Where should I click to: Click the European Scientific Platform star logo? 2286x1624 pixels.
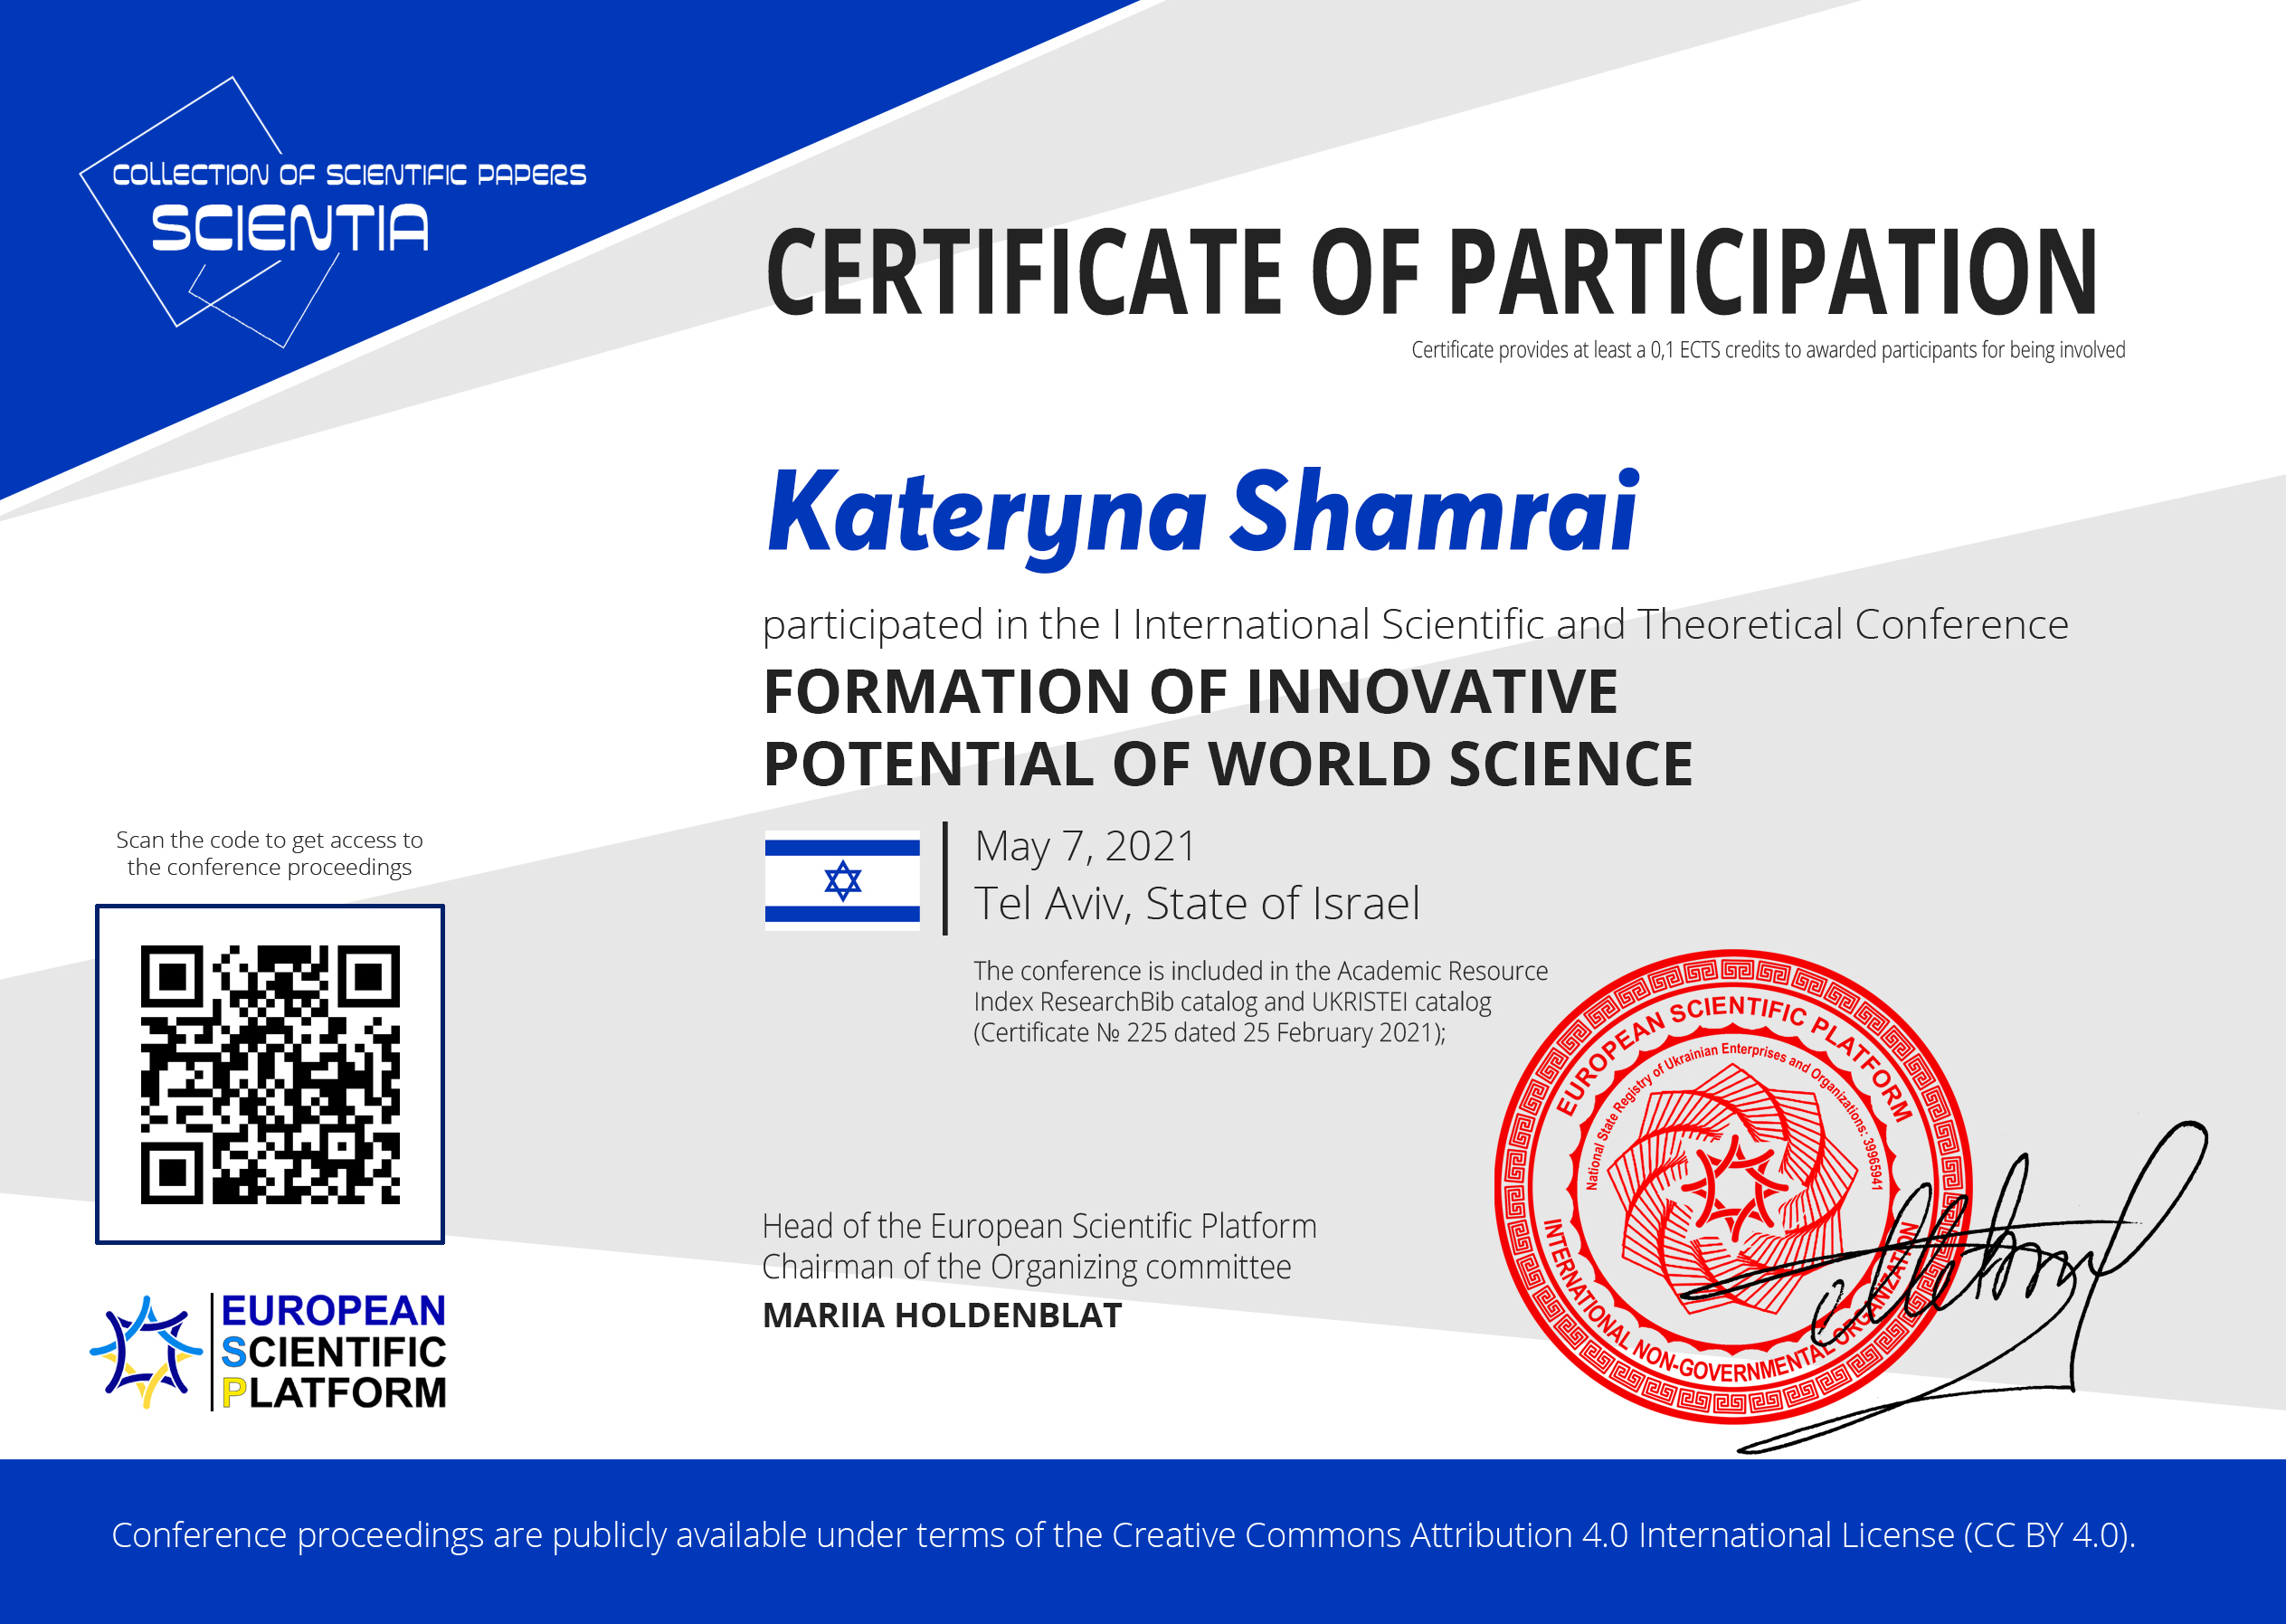(x=147, y=1351)
